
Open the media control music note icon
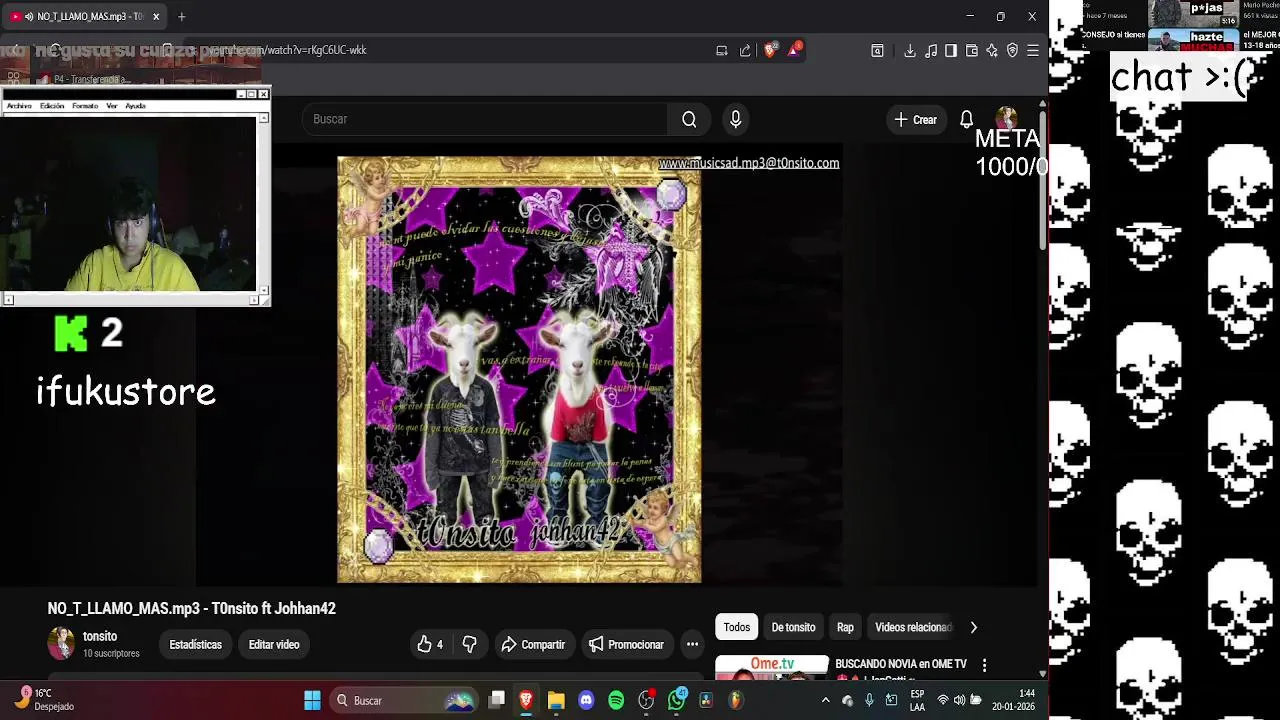(931, 51)
